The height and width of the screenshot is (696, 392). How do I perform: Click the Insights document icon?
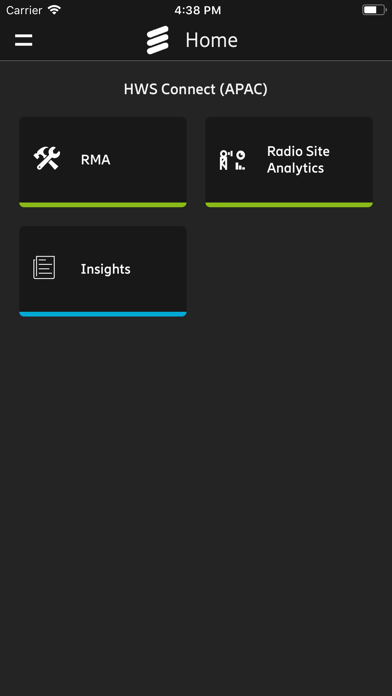44,268
